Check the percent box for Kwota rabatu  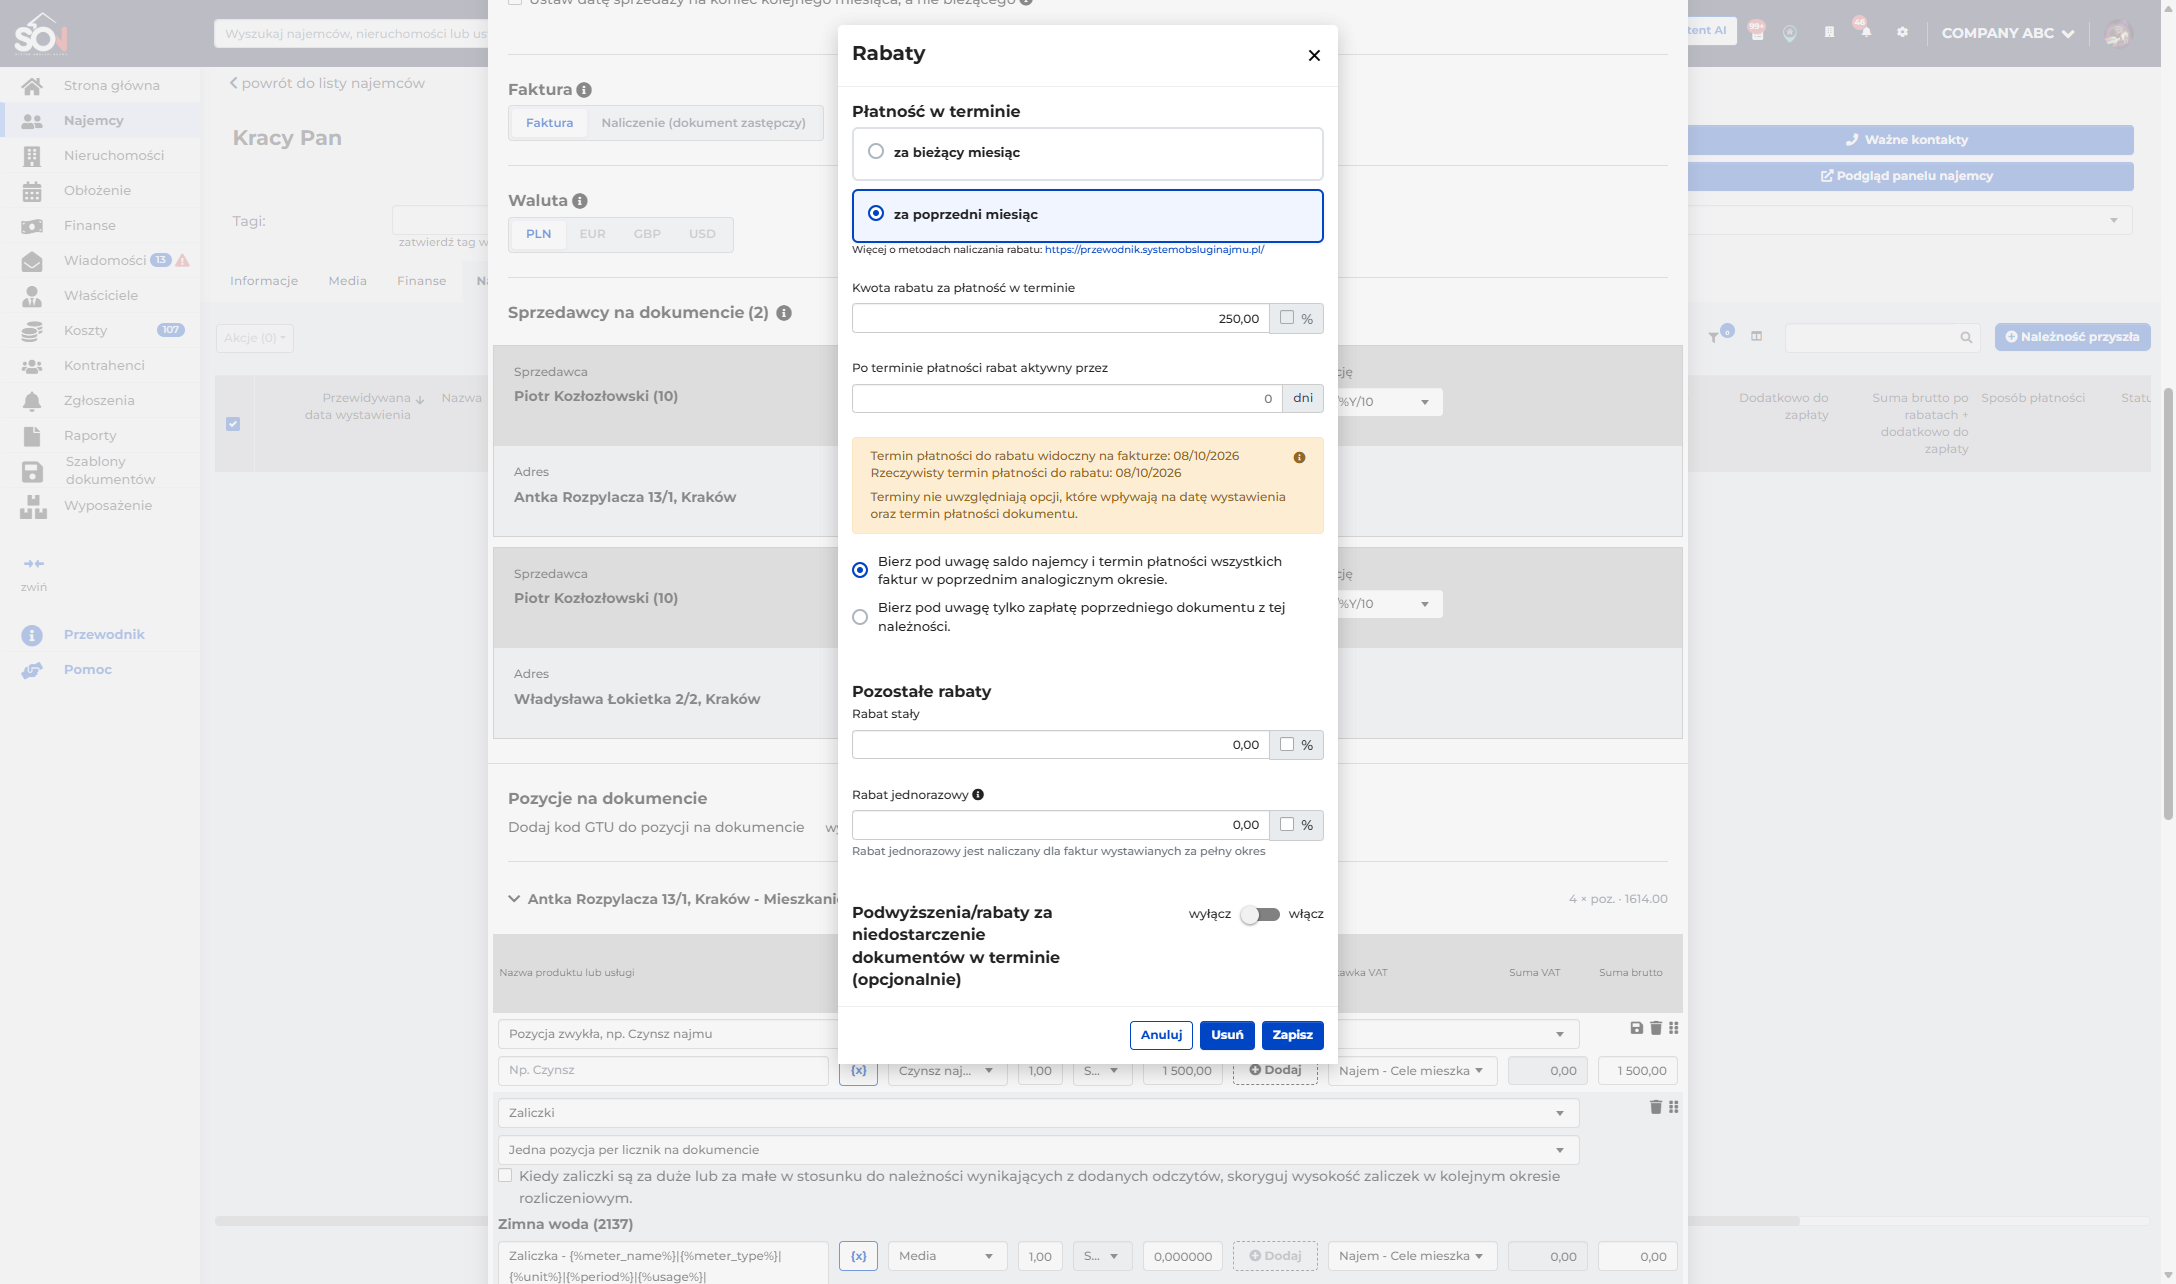[1287, 318]
